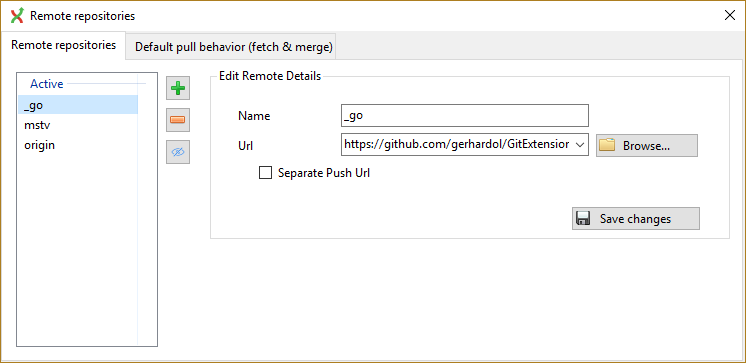This screenshot has width=746, height=363.
Task: Focus the Name input field
Action: point(465,116)
